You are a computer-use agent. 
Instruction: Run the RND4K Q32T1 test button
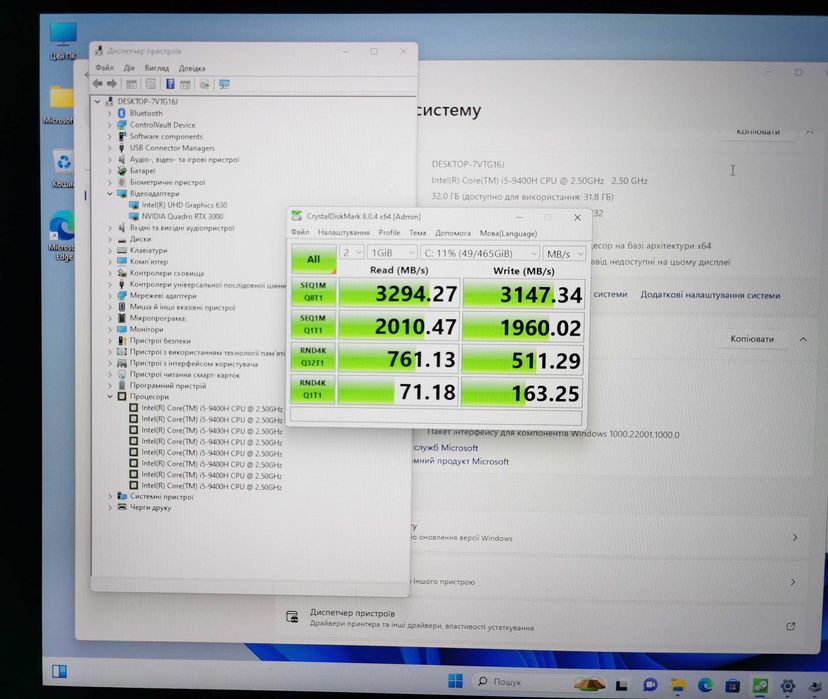[313, 357]
